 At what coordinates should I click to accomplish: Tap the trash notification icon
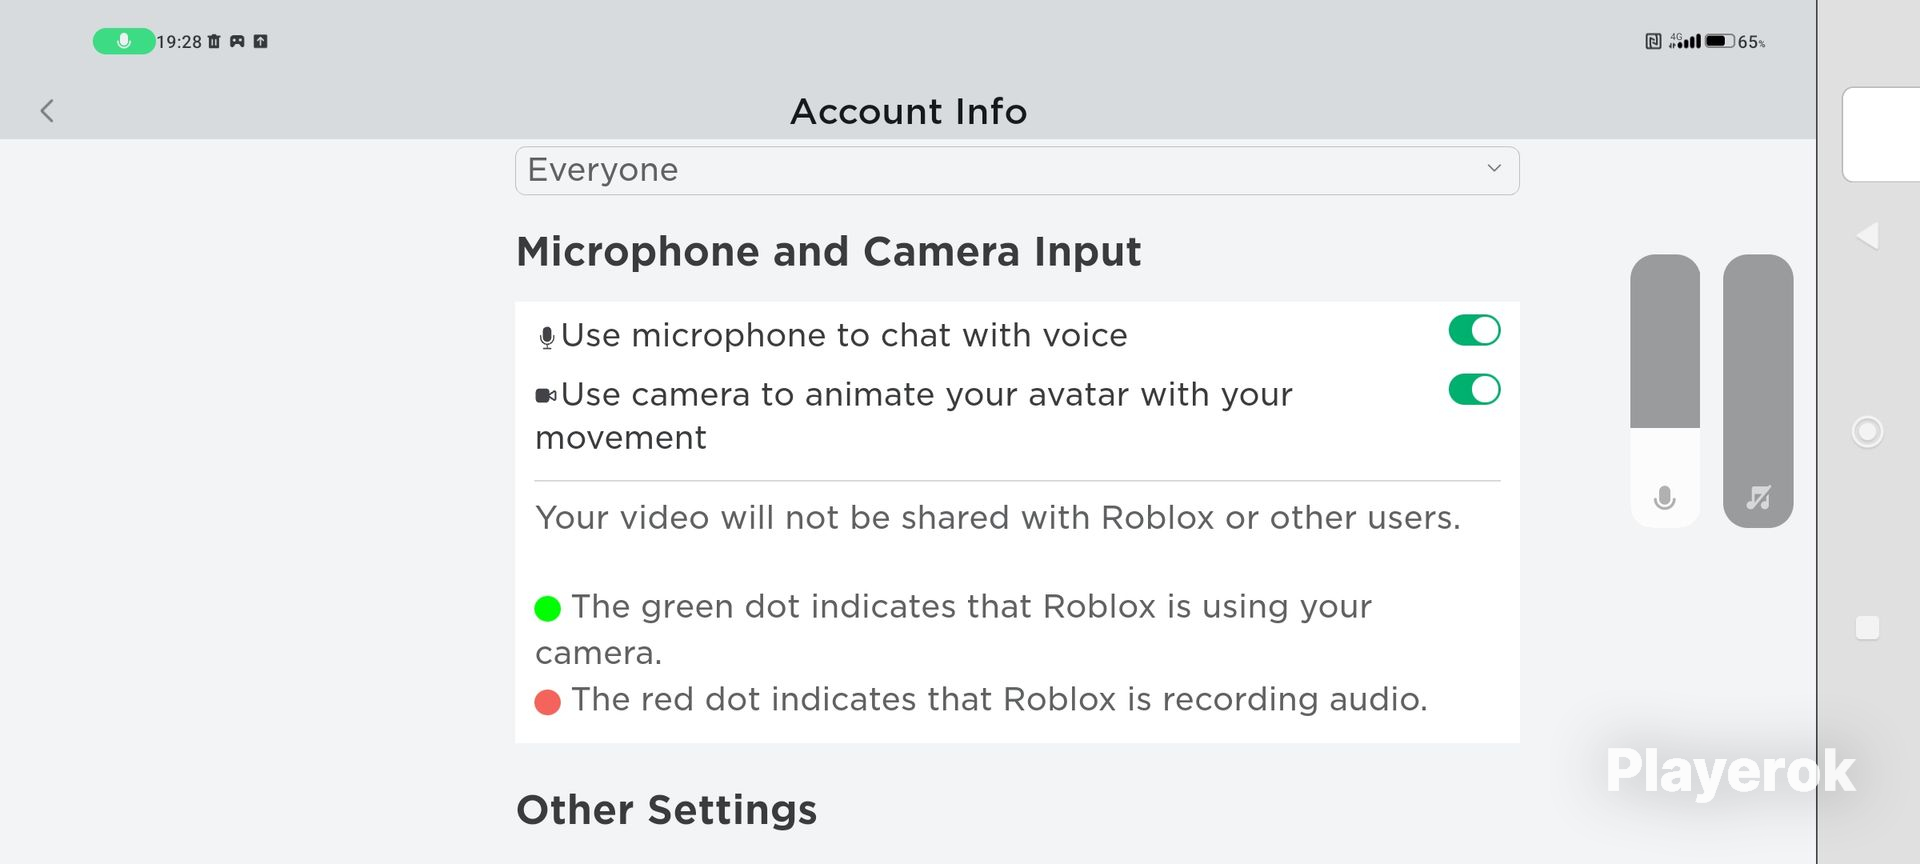pyautogui.click(x=213, y=41)
